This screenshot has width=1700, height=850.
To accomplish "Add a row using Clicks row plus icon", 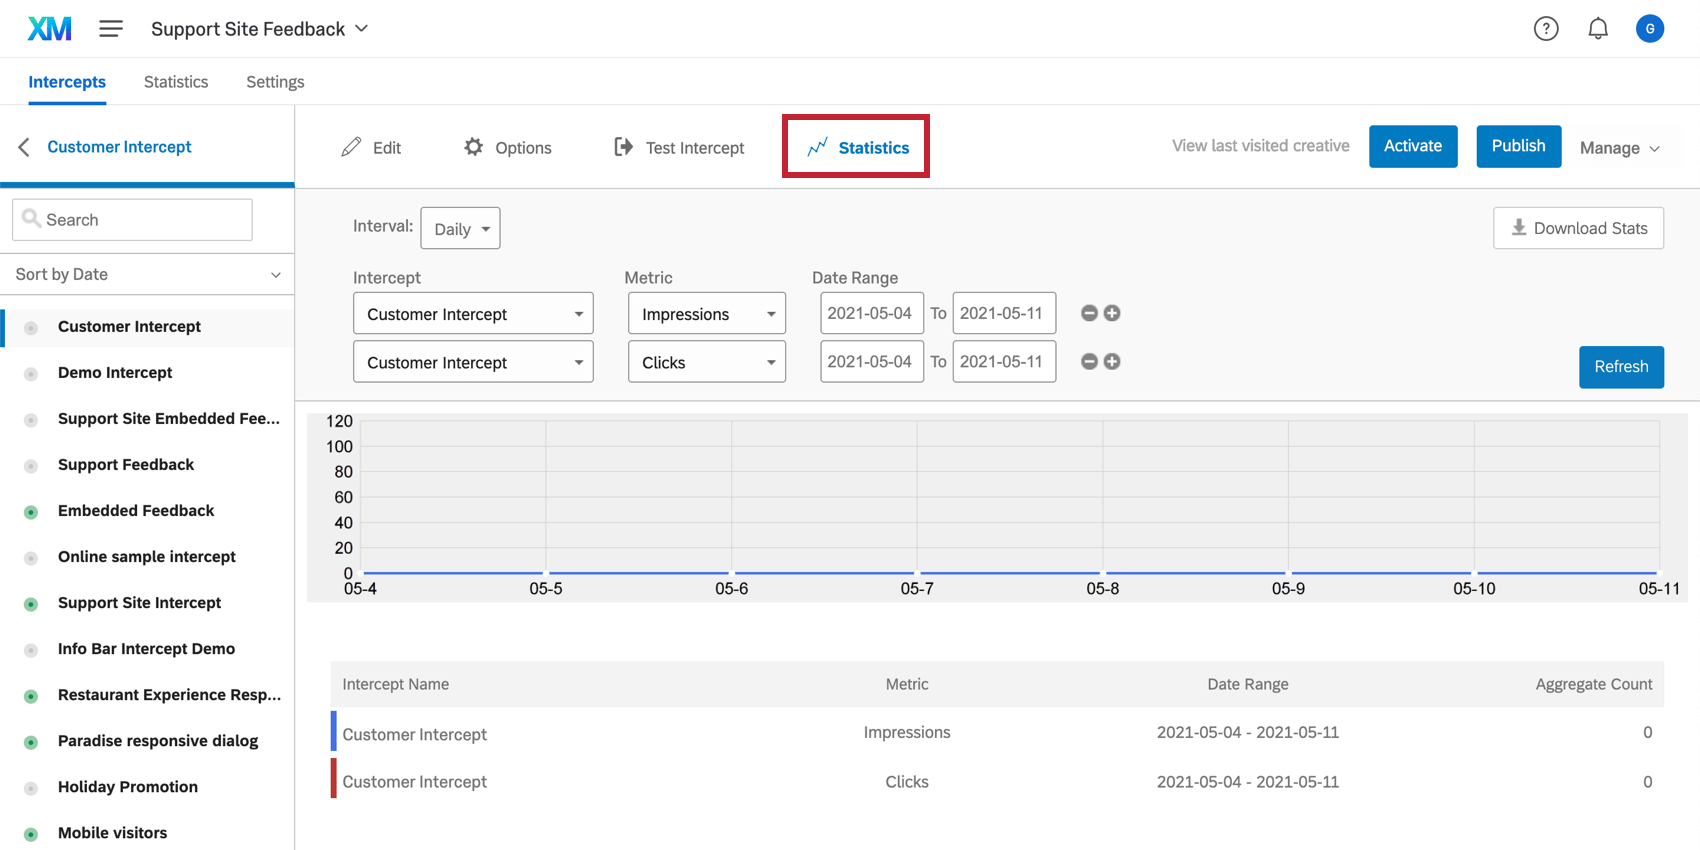I will pyautogui.click(x=1112, y=362).
